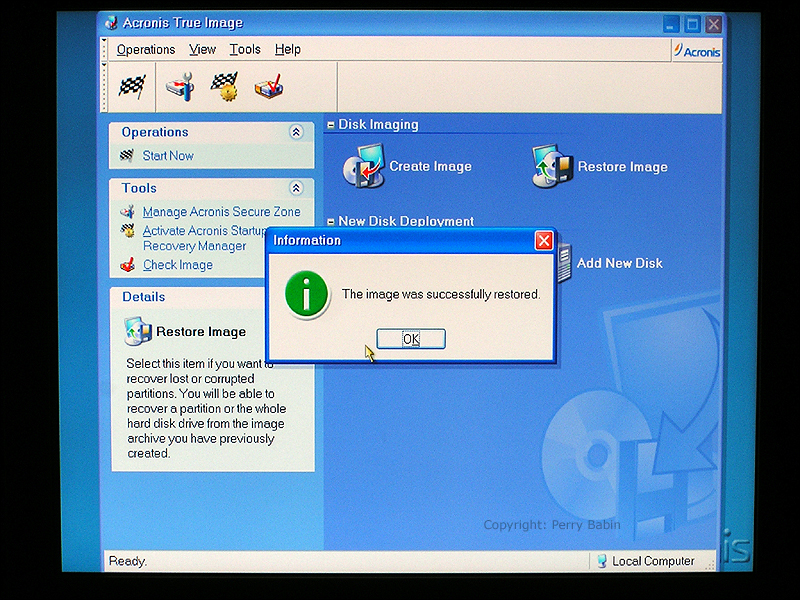Select the Create Image label
Viewport: 800px width, 600px height.
pos(431,166)
